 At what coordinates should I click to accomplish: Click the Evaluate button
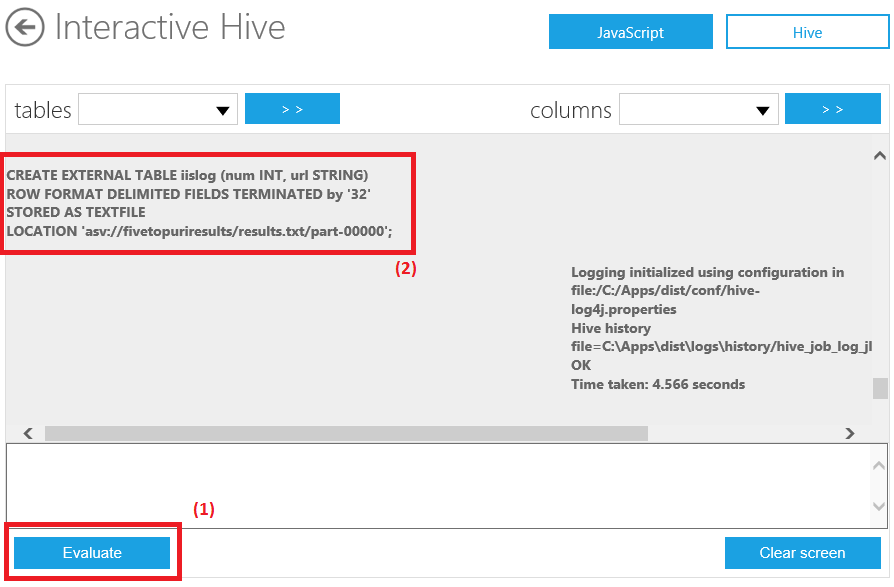point(92,553)
